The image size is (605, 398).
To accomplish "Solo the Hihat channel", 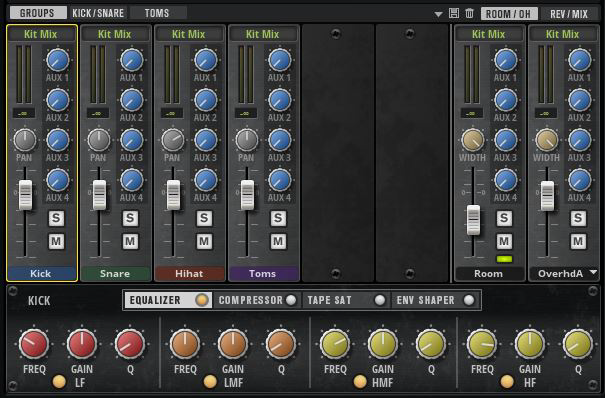I will pos(204,218).
